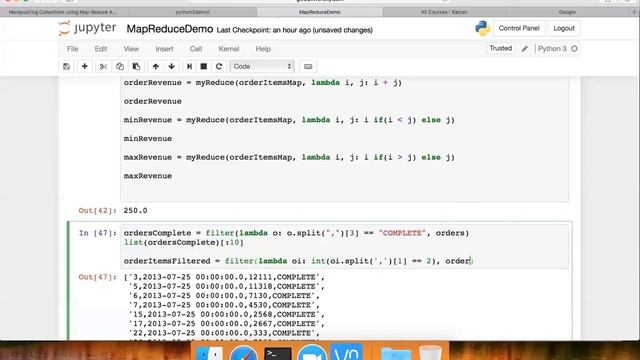Click the minRevenue myReduce code line
The height and width of the screenshot is (360, 640).
pyautogui.click(x=289, y=120)
